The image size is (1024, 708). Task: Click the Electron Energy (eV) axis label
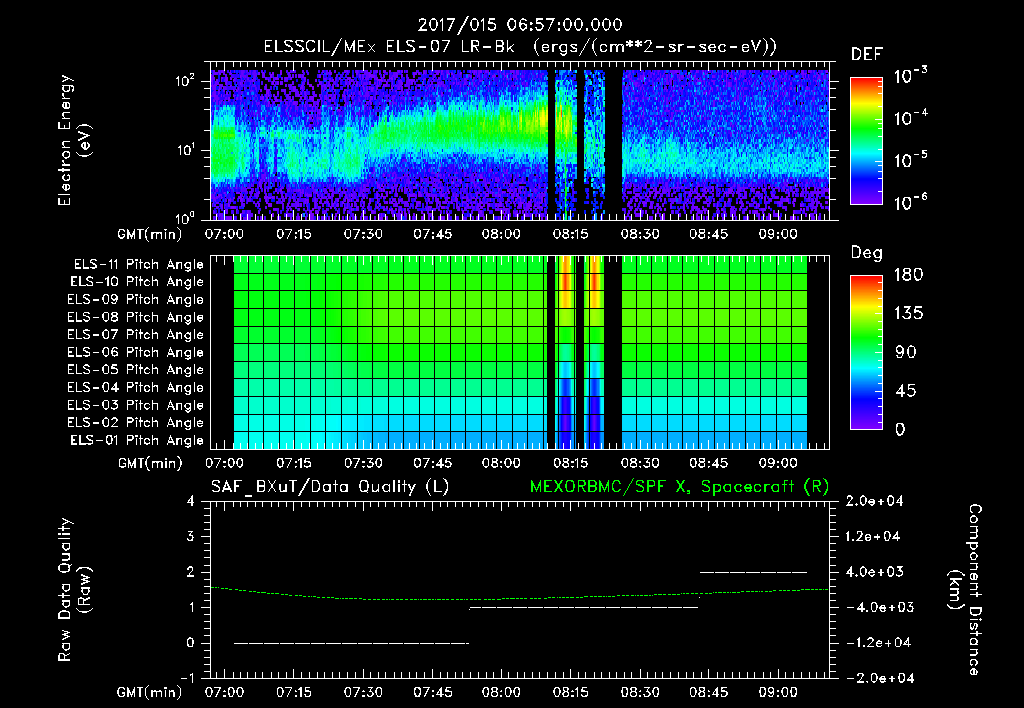point(74,140)
